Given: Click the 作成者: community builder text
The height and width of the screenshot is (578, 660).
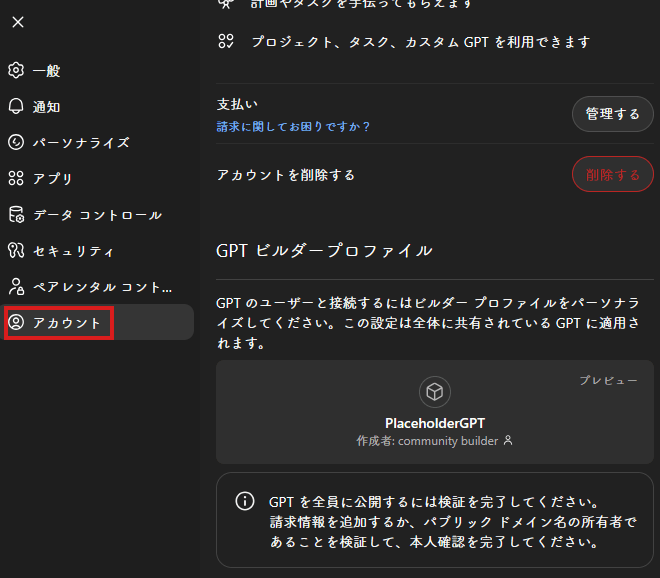Looking at the screenshot, I should click(x=427, y=441).
